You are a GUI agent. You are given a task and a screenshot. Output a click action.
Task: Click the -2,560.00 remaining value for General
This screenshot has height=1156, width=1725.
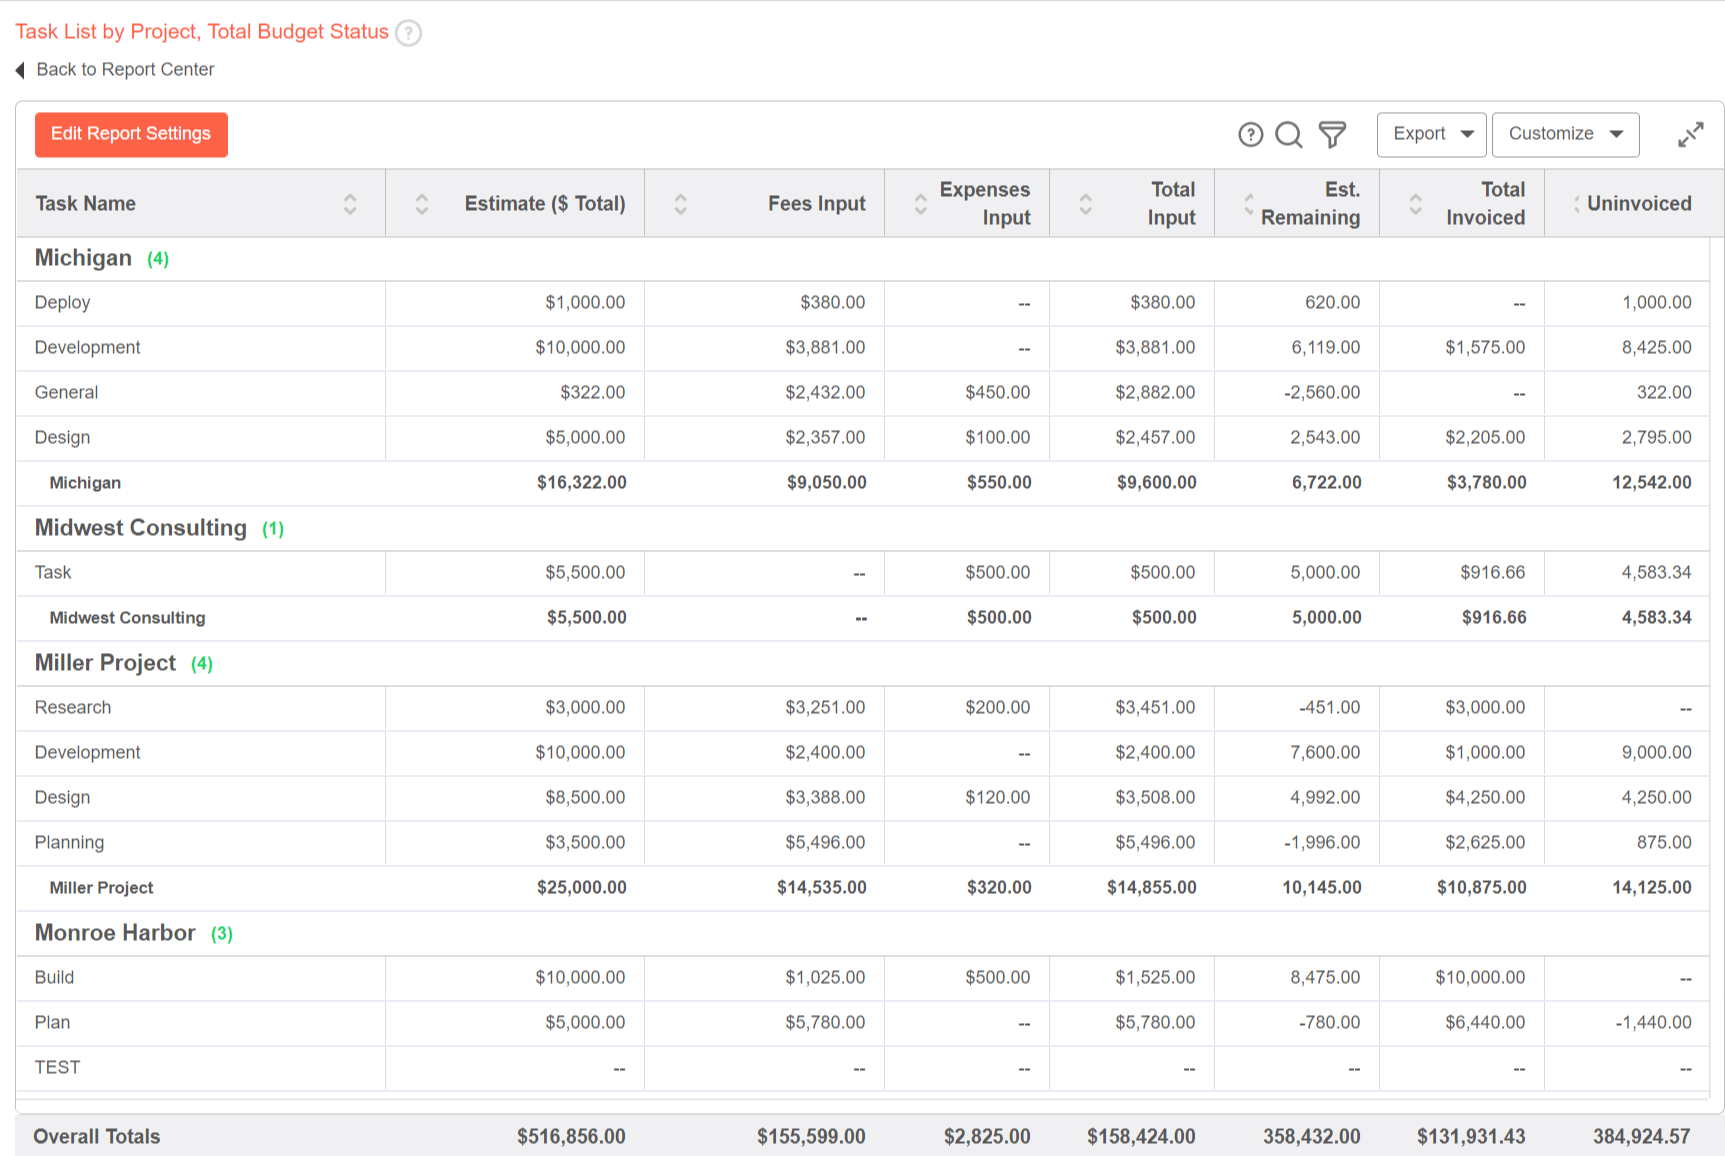pyautogui.click(x=1322, y=393)
